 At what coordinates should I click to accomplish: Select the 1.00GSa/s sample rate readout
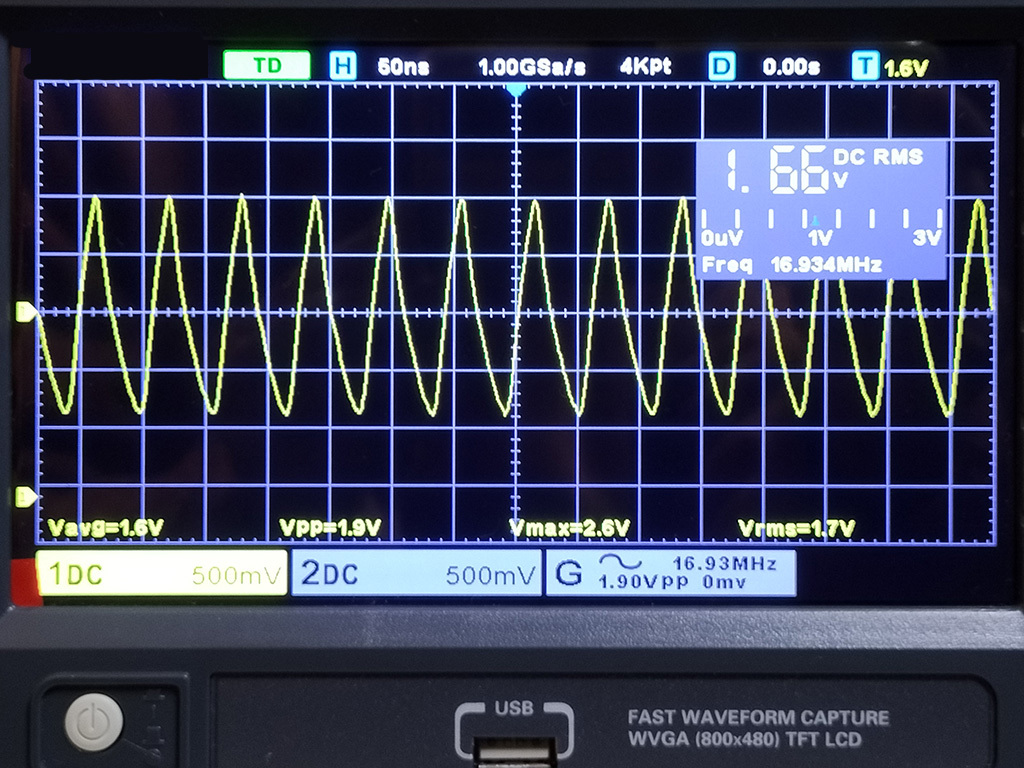pyautogui.click(x=532, y=67)
